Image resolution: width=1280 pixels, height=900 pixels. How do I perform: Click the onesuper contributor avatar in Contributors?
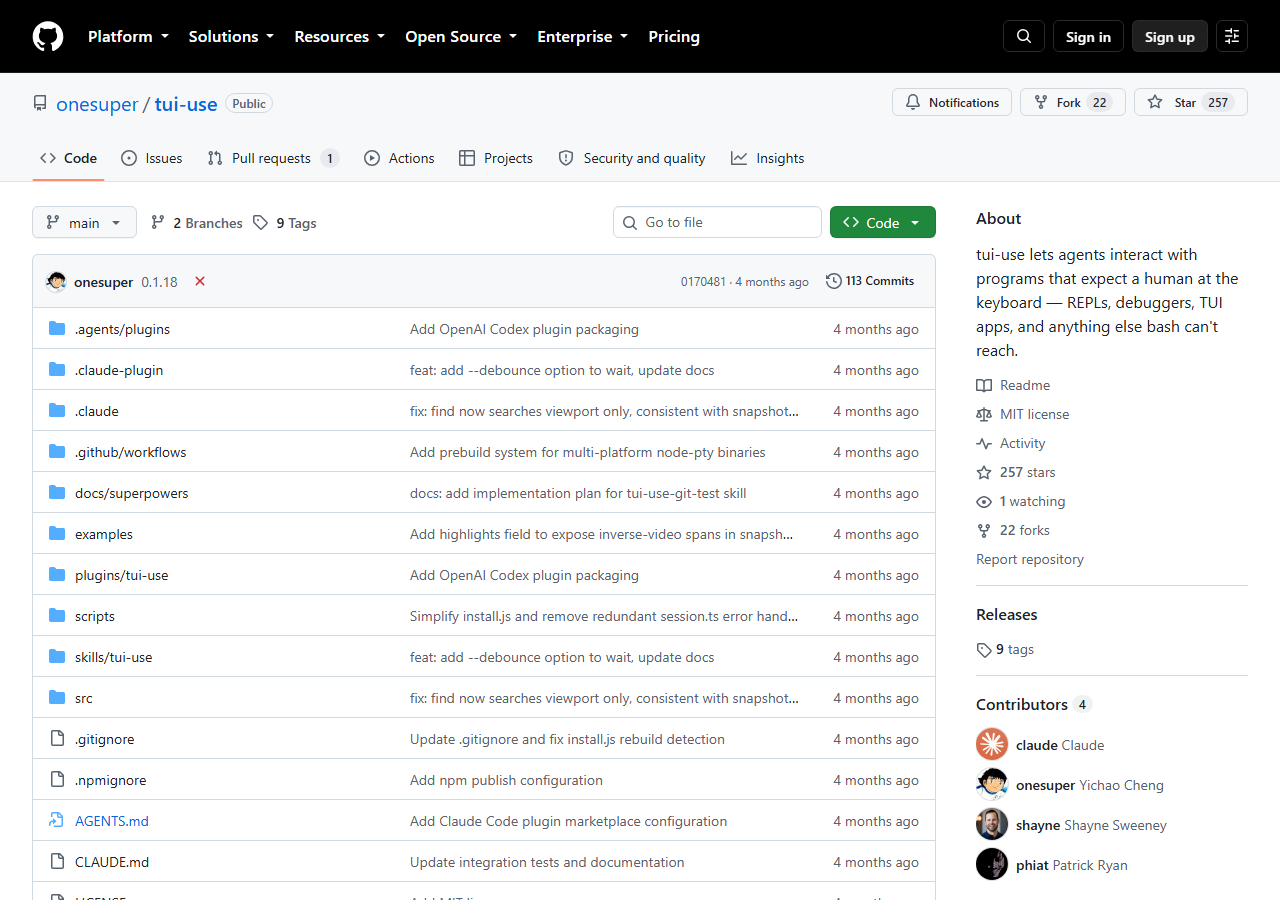(x=992, y=784)
